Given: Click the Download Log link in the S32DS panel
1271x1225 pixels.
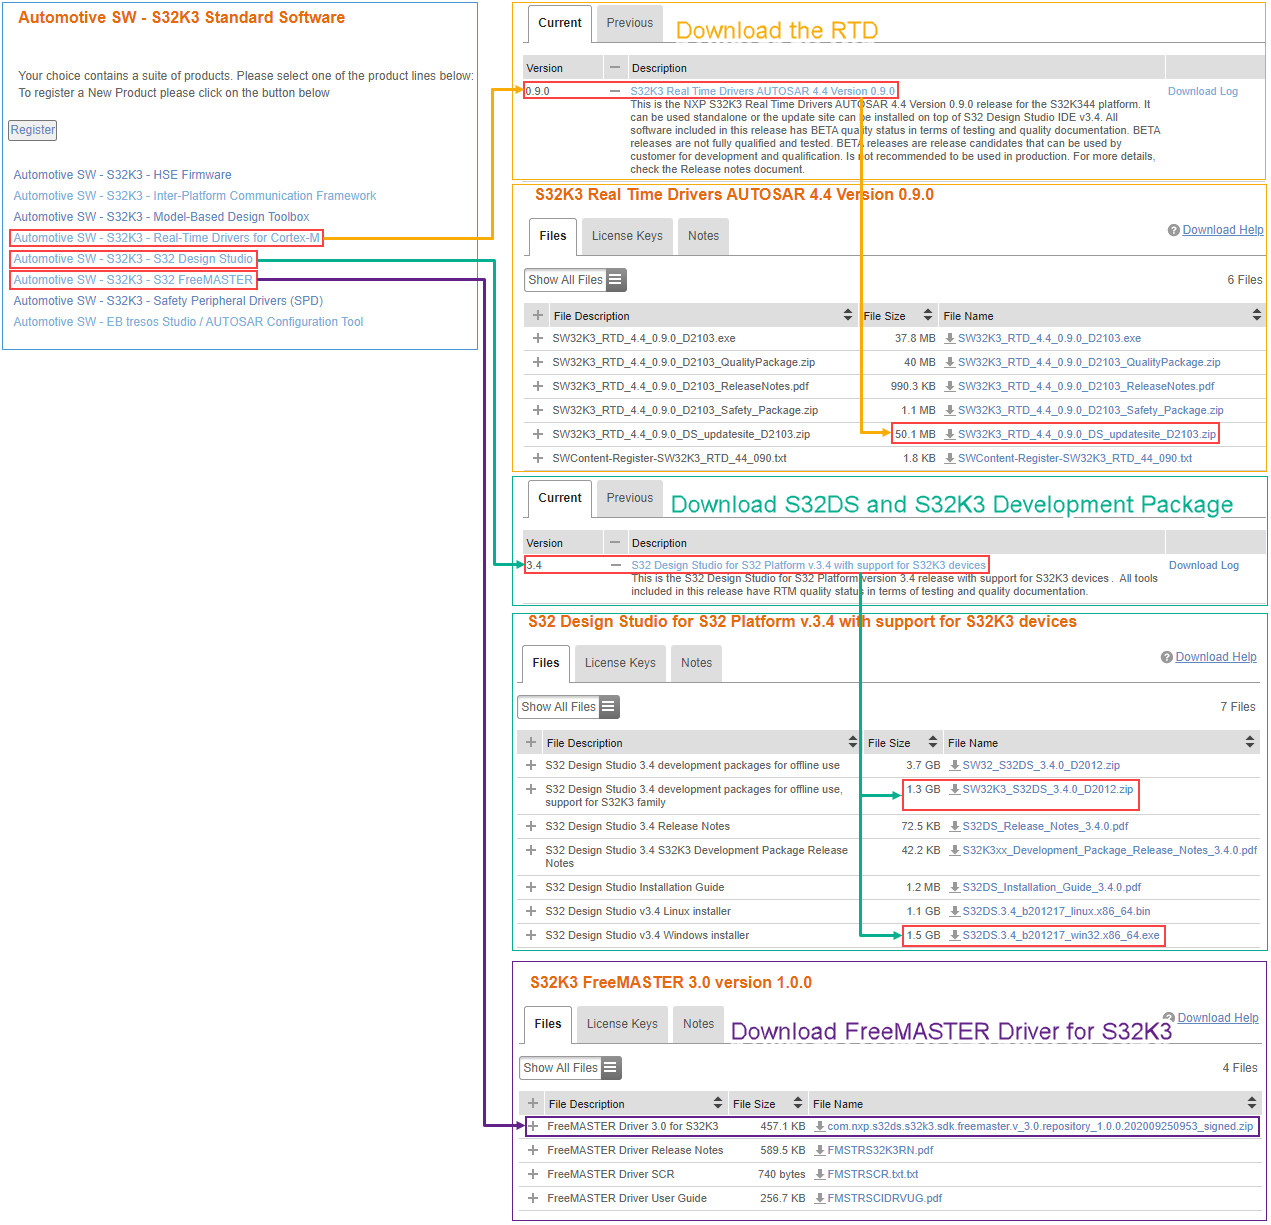Looking at the screenshot, I should click(1203, 565).
